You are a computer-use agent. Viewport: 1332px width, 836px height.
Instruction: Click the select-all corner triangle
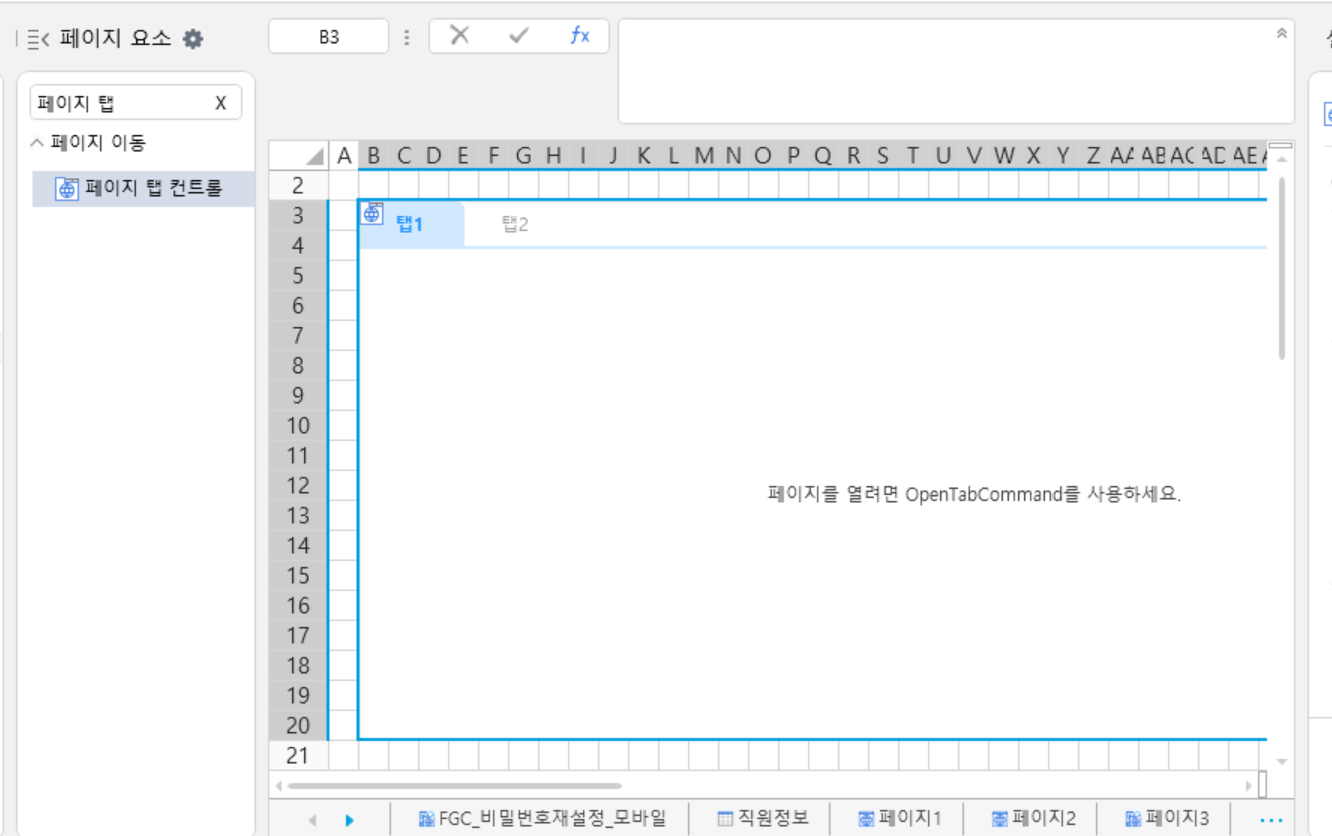tap(314, 156)
